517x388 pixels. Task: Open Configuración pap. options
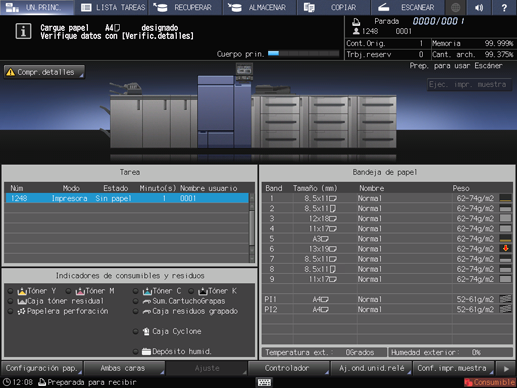[x=42, y=368]
